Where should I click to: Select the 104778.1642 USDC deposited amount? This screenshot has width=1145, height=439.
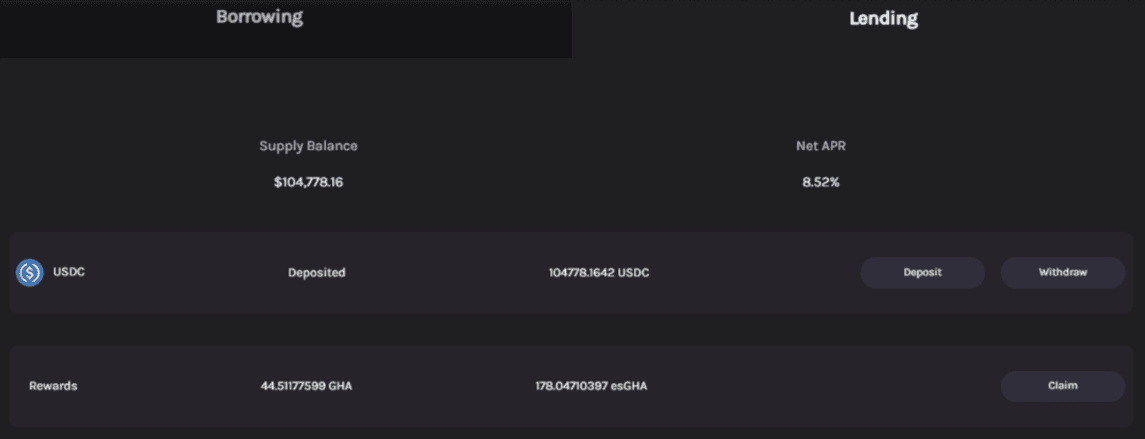(x=598, y=273)
